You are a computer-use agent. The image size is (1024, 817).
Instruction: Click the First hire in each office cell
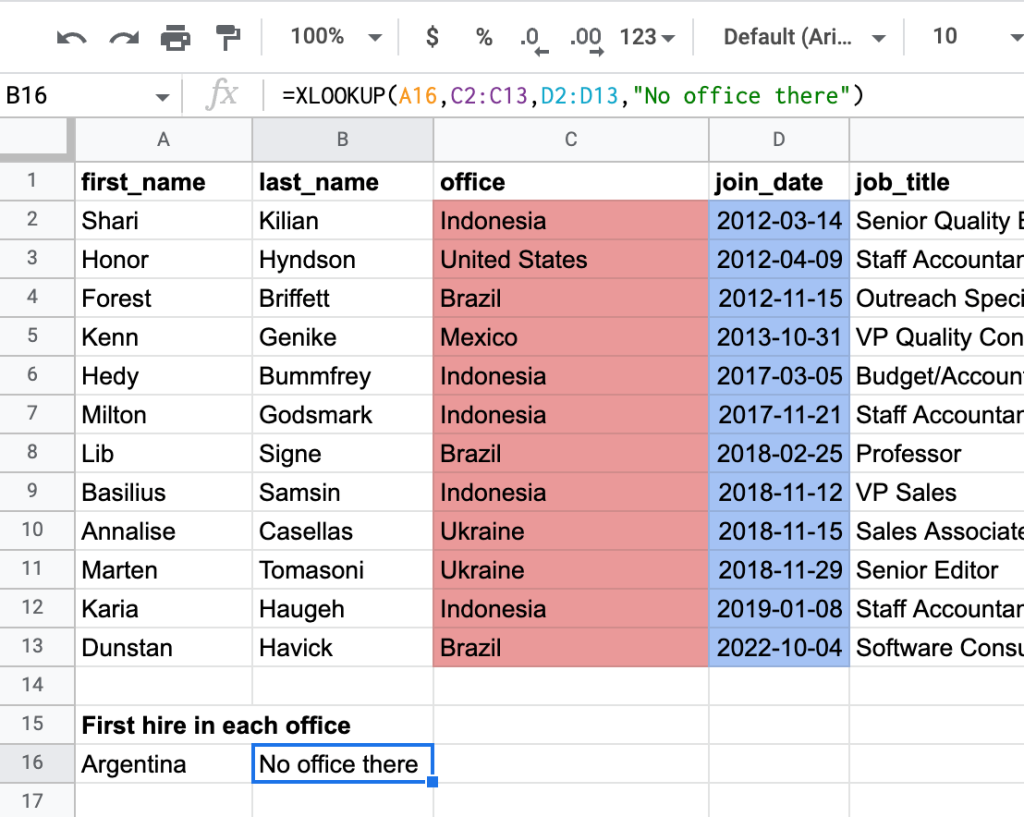pos(216,726)
